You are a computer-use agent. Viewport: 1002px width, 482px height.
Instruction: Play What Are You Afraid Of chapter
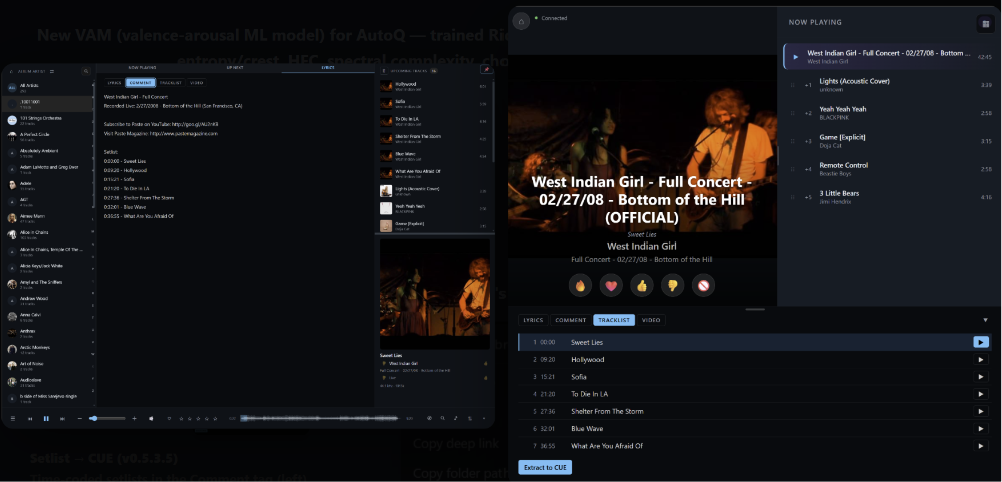click(981, 446)
